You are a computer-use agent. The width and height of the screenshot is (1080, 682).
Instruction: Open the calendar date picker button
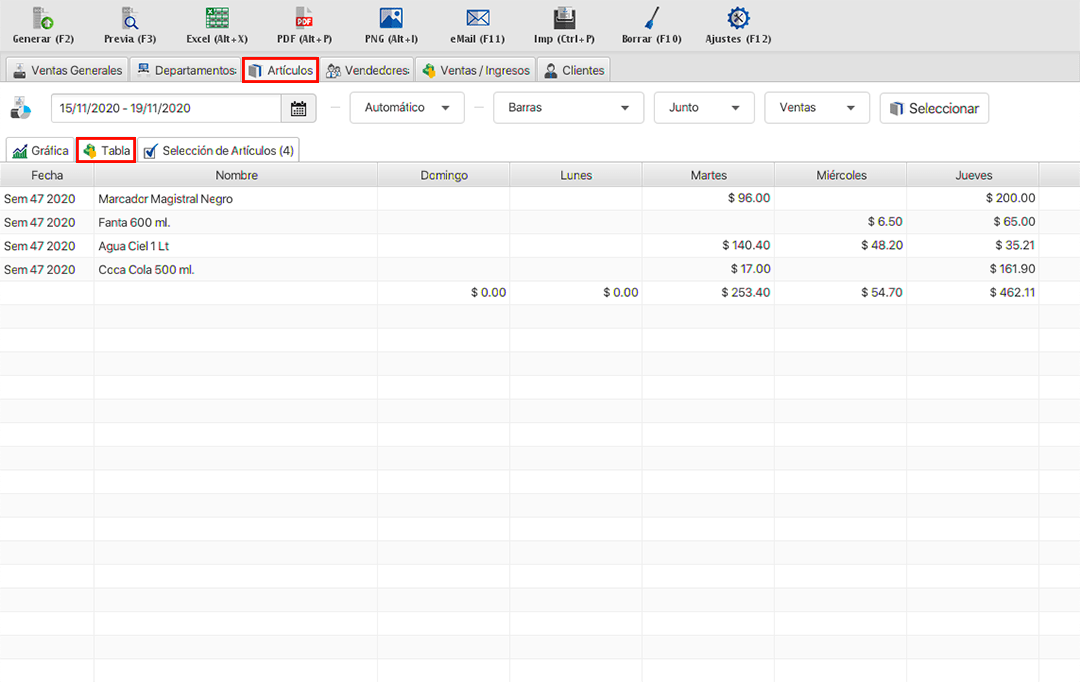tap(299, 108)
